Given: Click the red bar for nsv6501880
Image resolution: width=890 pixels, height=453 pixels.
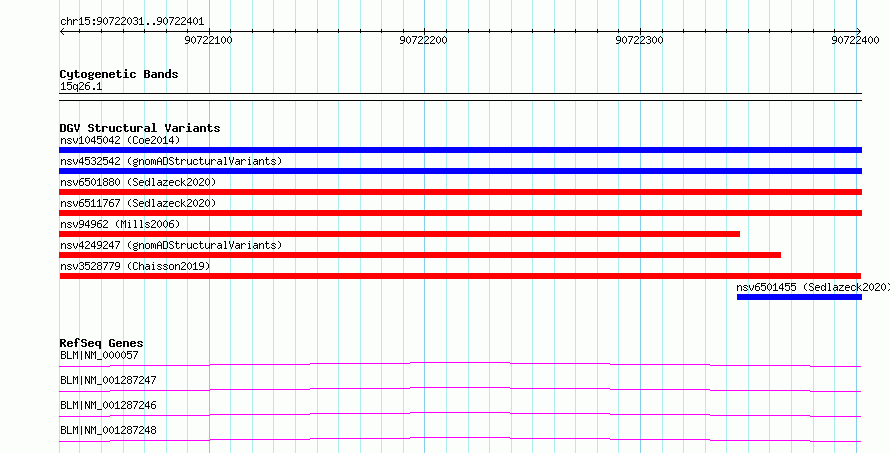Looking at the screenshot, I should [460, 192].
